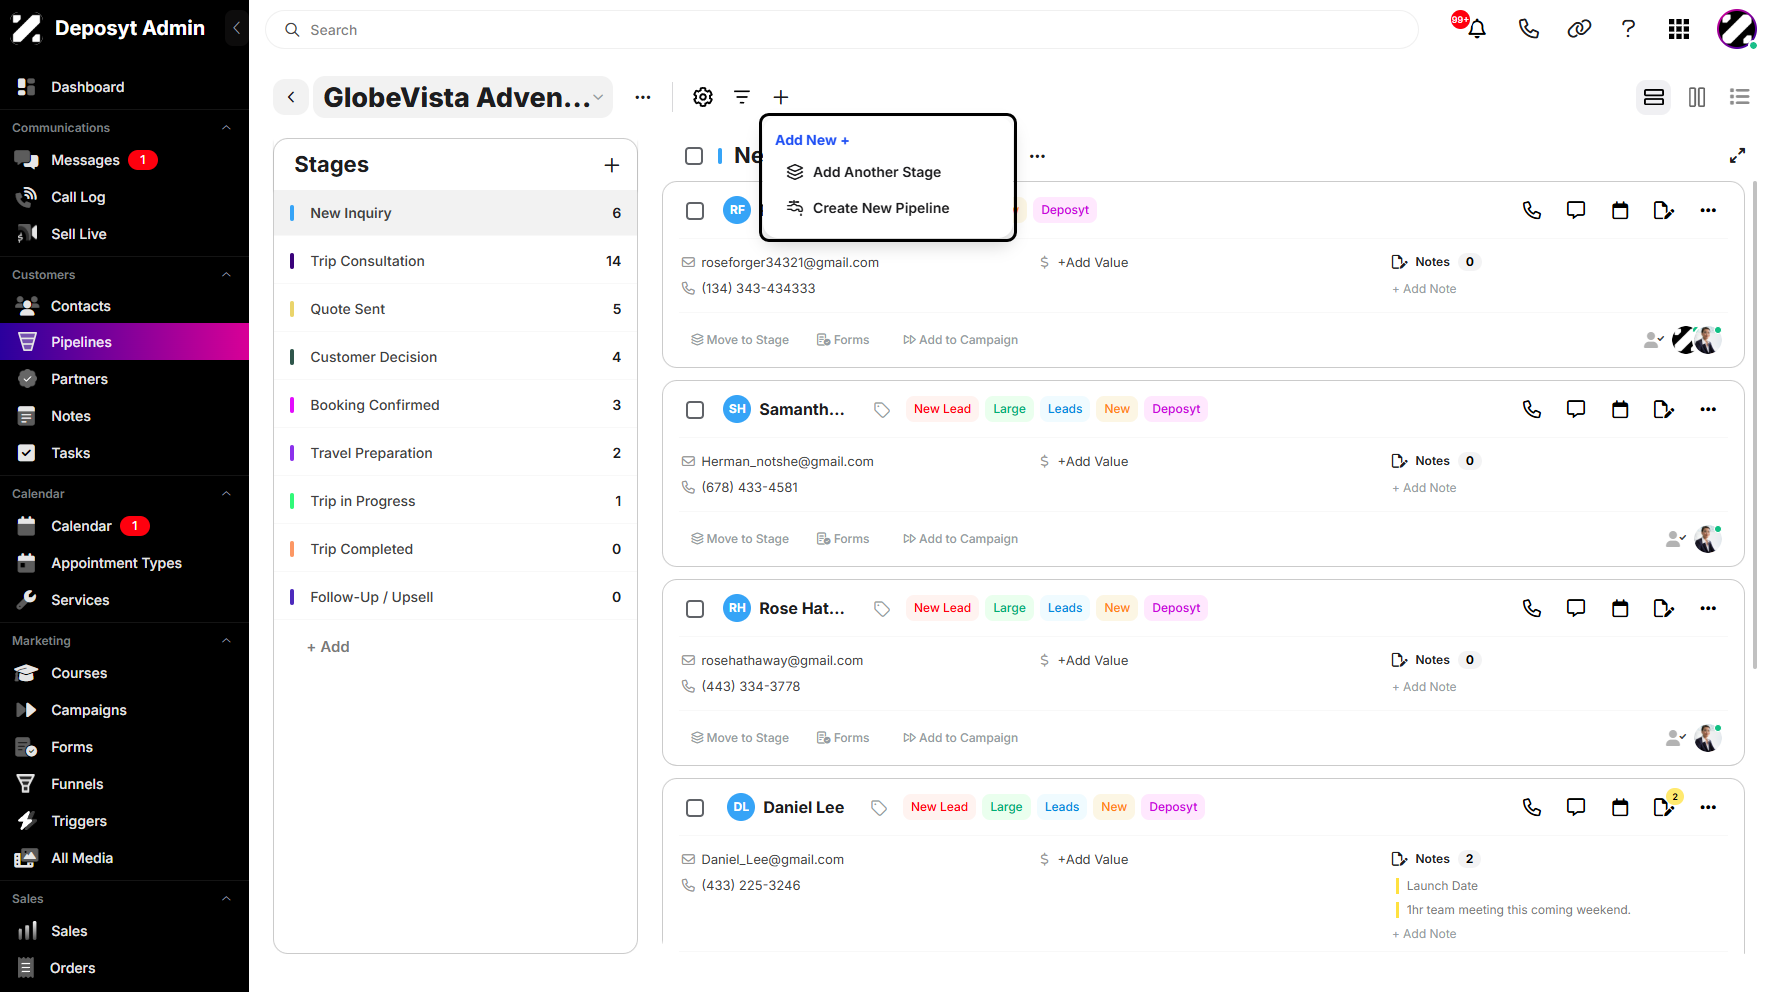Collapse the Customers section
This screenshot has height=992, width=1781.
(226, 275)
